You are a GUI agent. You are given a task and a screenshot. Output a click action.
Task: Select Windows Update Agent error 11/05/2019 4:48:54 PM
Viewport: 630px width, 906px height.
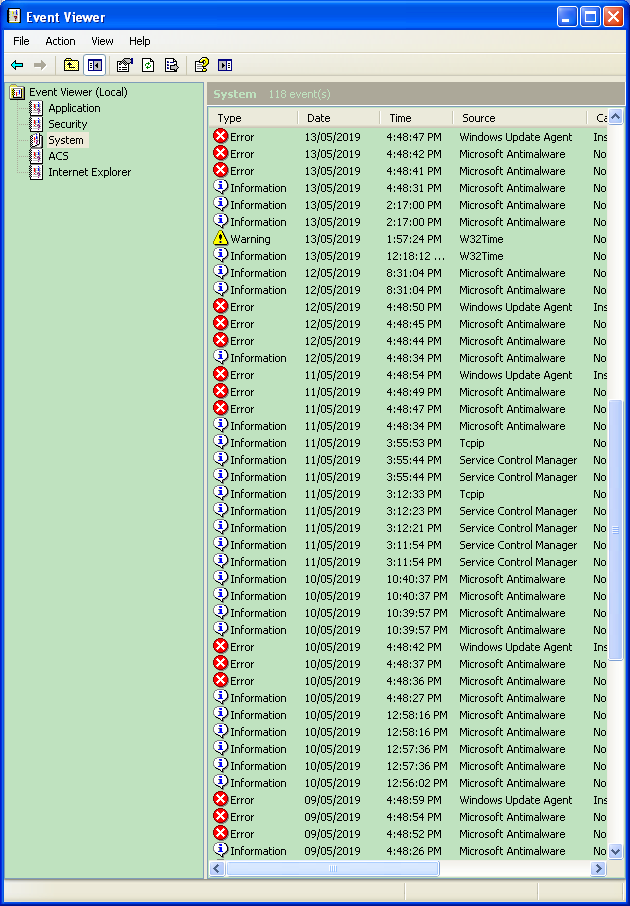click(408, 375)
